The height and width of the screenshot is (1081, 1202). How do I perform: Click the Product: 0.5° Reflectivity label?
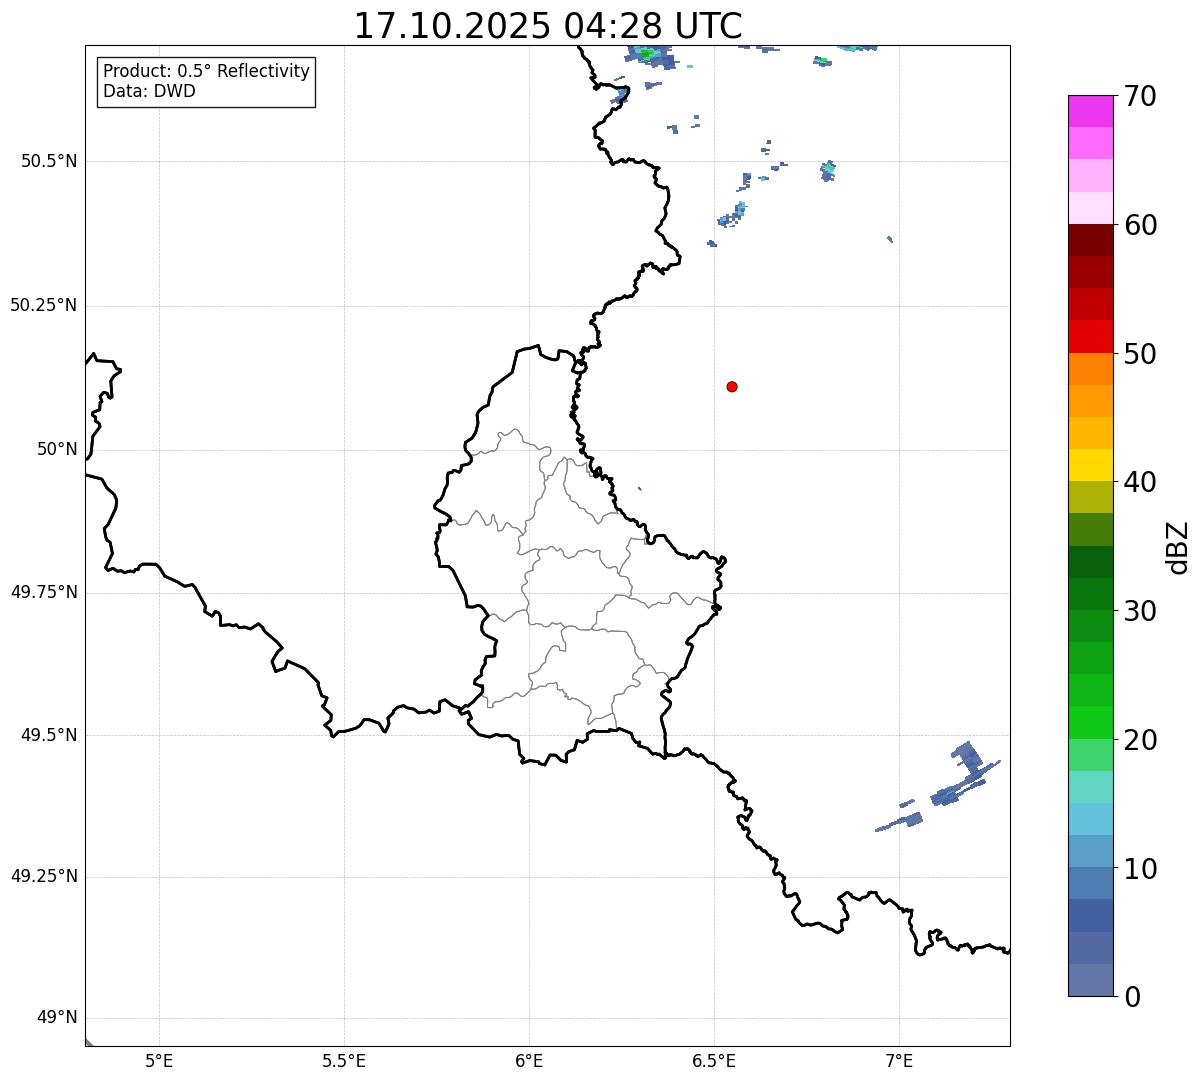click(206, 72)
